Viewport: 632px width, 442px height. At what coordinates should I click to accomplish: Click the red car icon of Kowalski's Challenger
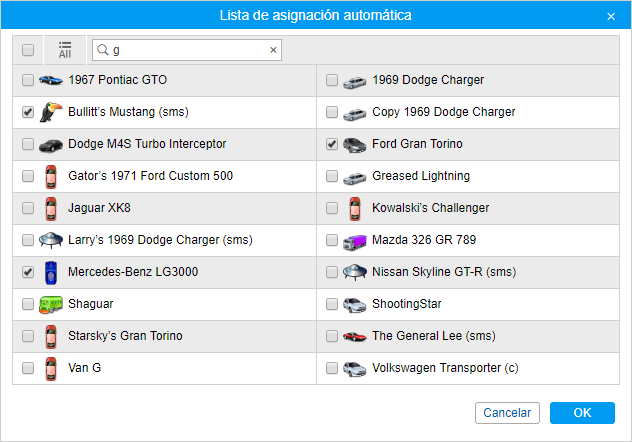pyautogui.click(x=355, y=208)
